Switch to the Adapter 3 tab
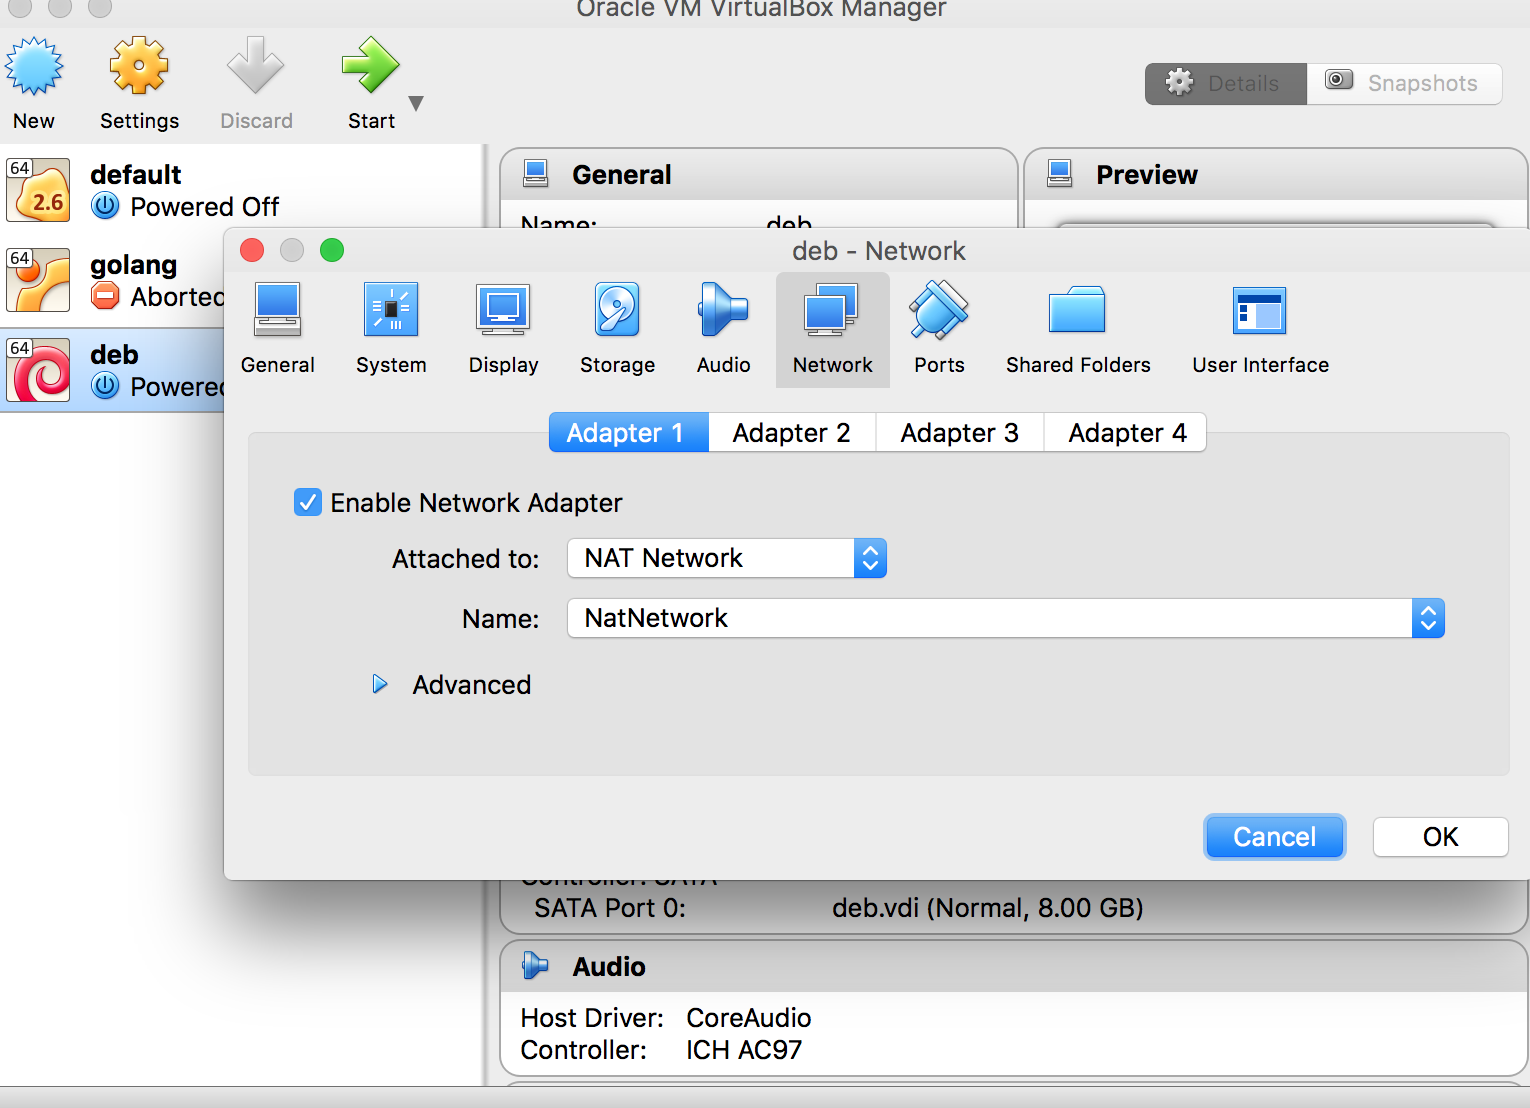The image size is (1530, 1108). (960, 433)
